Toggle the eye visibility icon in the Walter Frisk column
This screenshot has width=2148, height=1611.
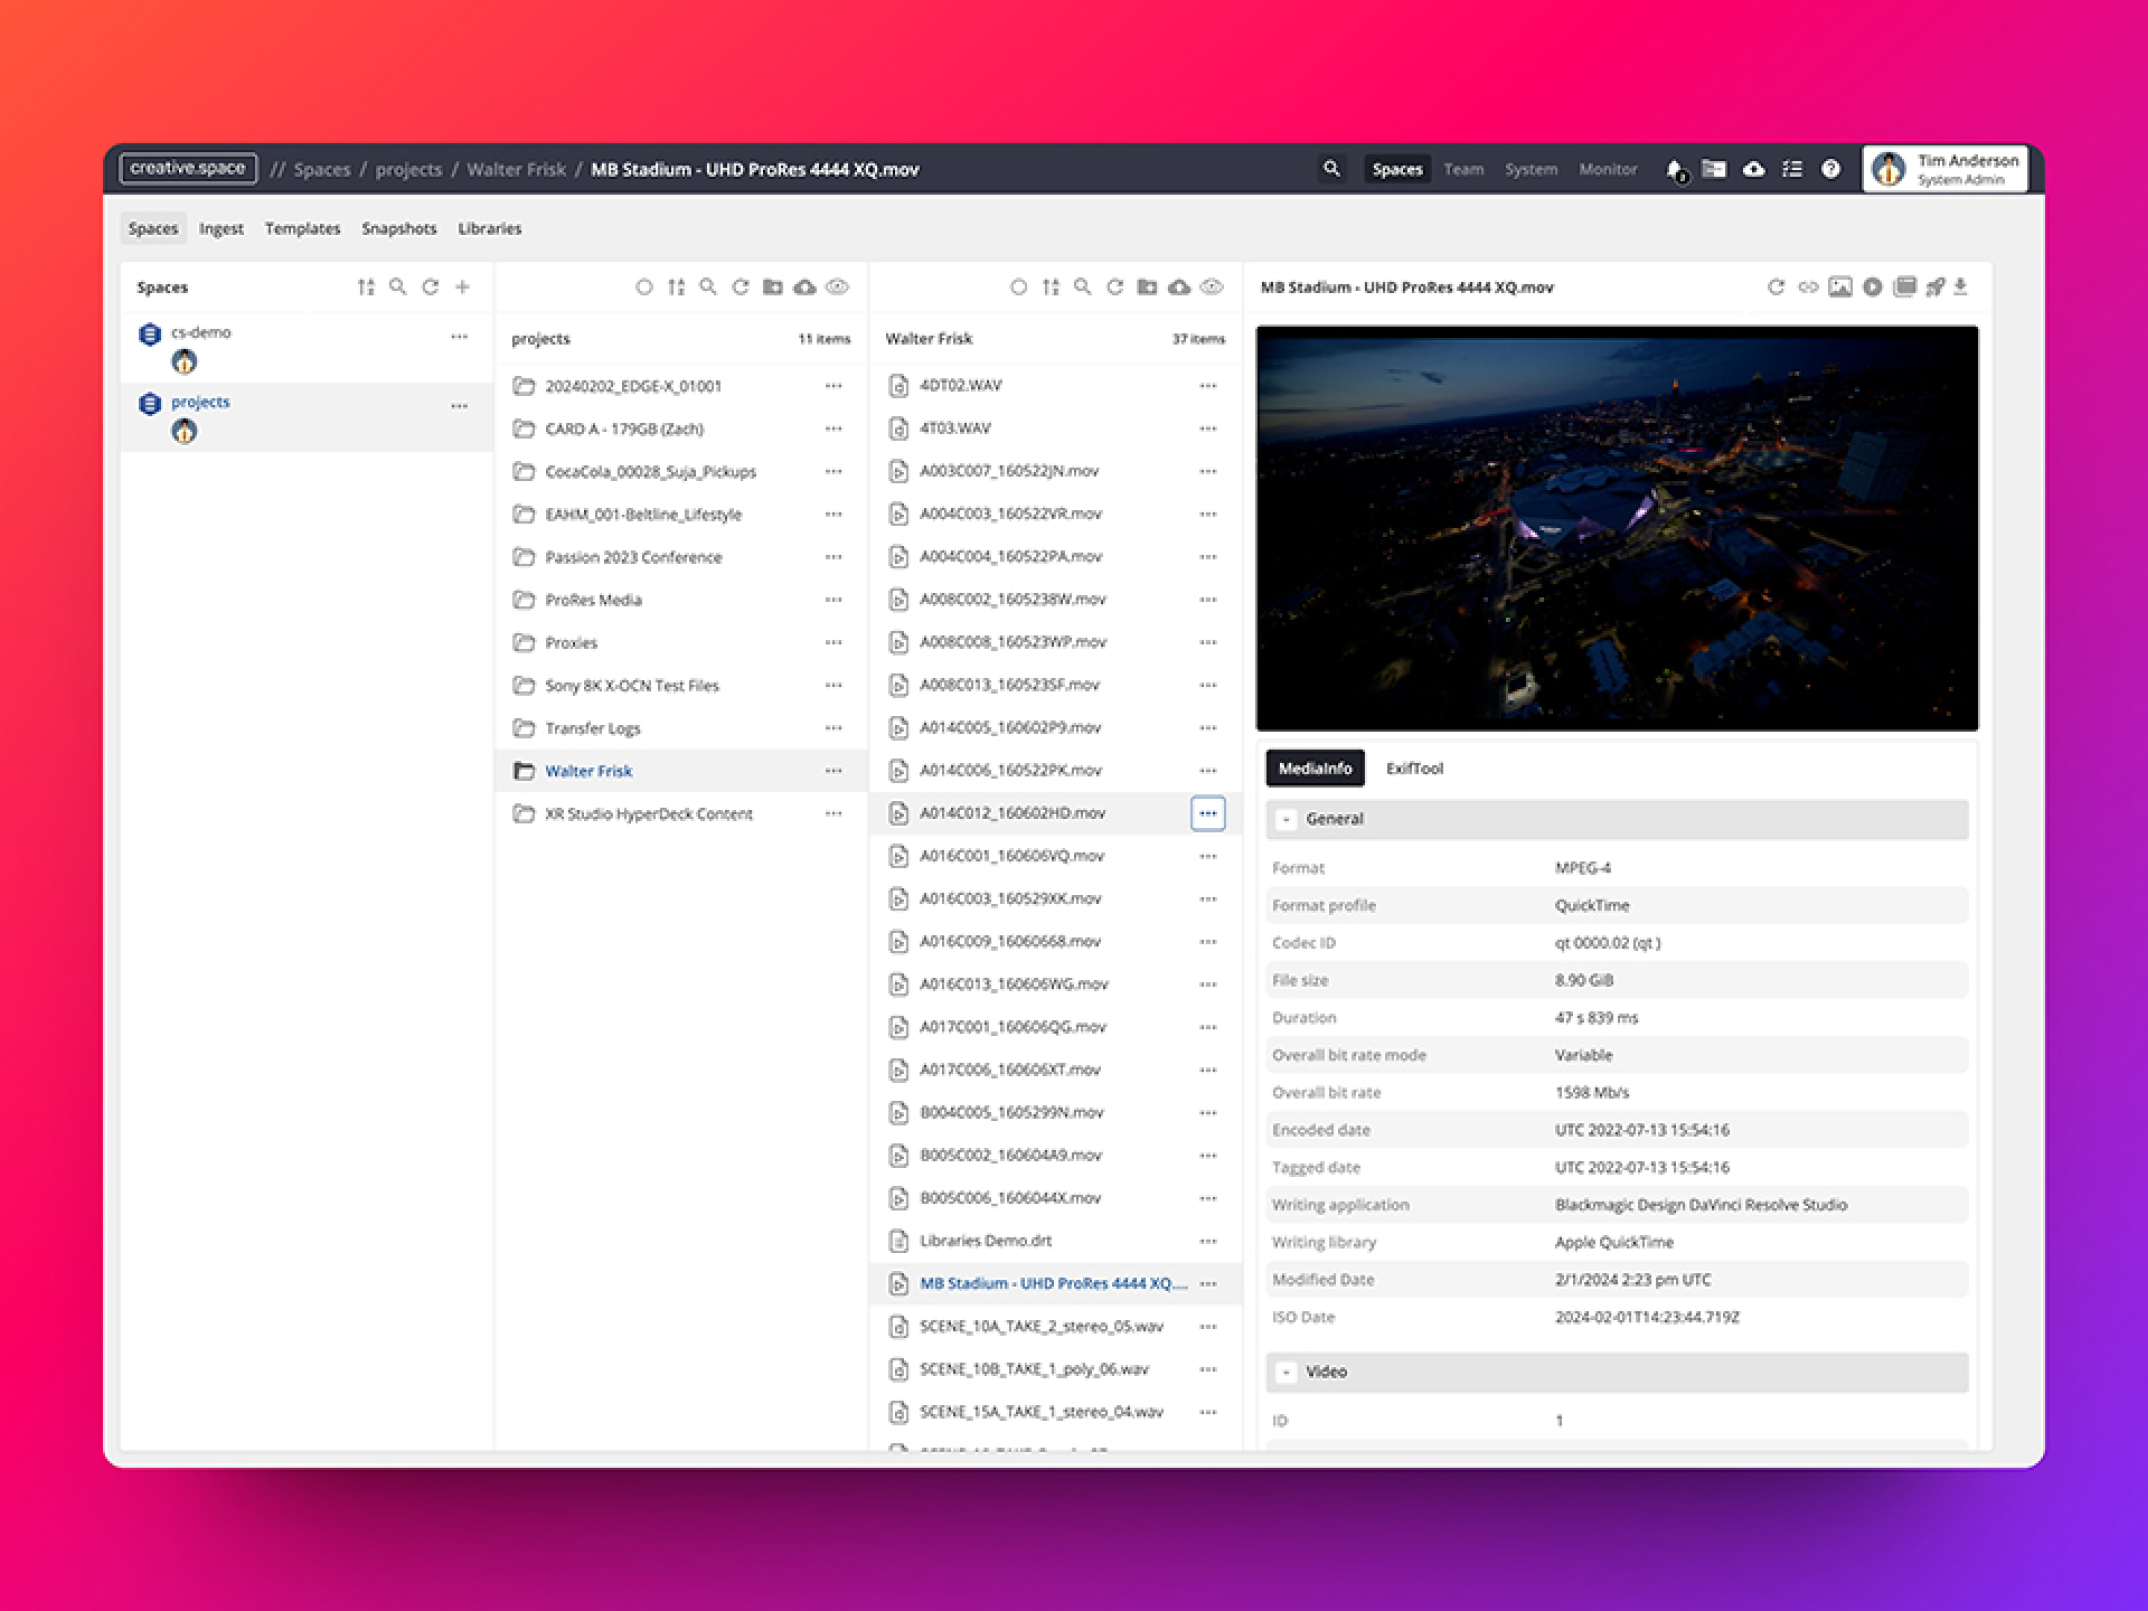pyautogui.click(x=1212, y=288)
